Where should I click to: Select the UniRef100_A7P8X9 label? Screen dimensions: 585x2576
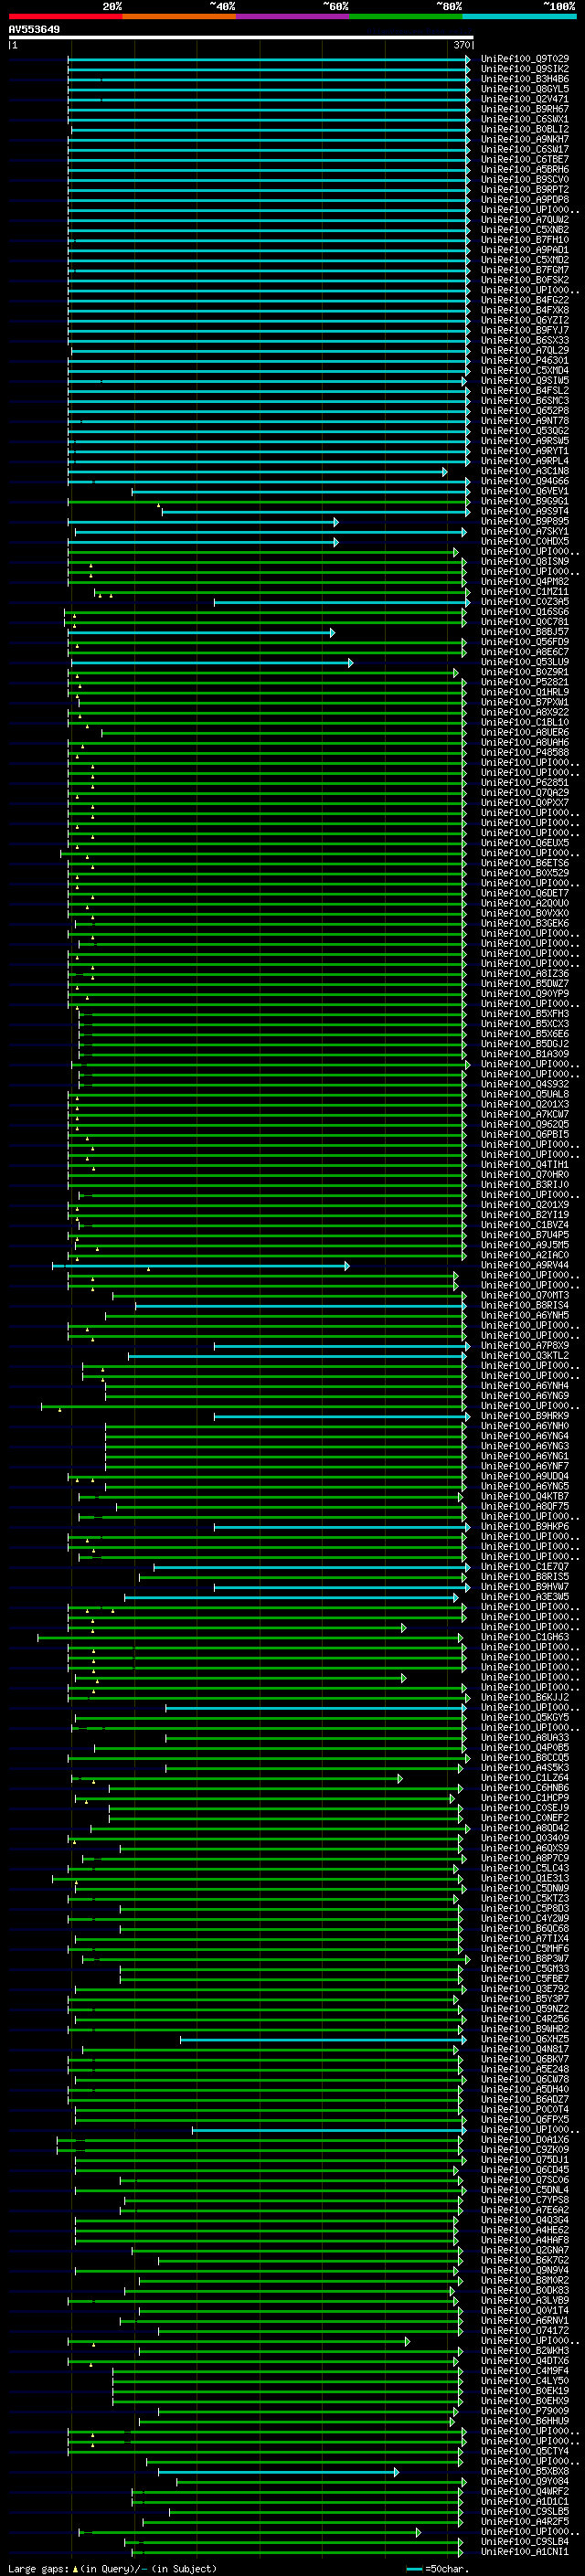(525, 1345)
